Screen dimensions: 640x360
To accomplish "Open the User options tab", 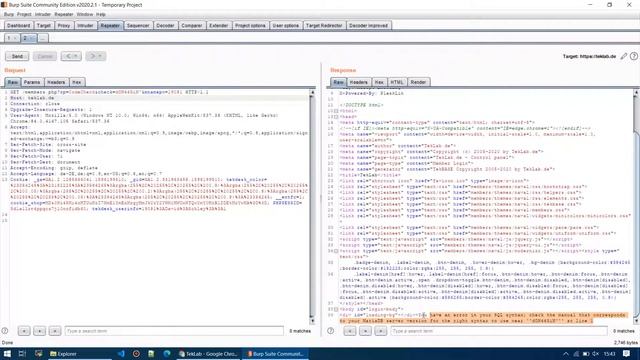I will (x=286, y=25).
